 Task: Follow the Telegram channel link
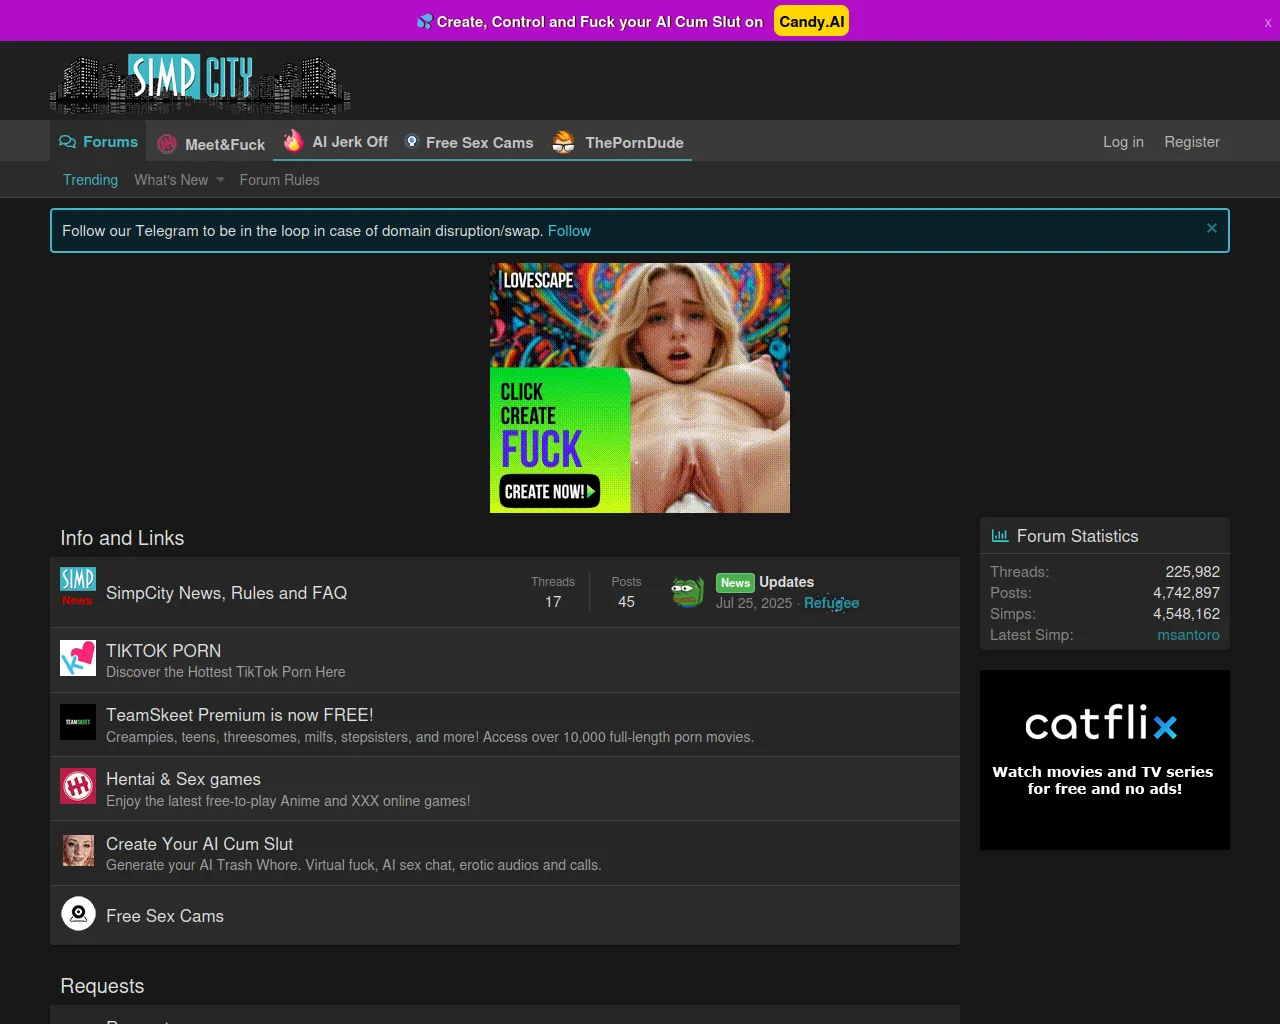(x=569, y=231)
